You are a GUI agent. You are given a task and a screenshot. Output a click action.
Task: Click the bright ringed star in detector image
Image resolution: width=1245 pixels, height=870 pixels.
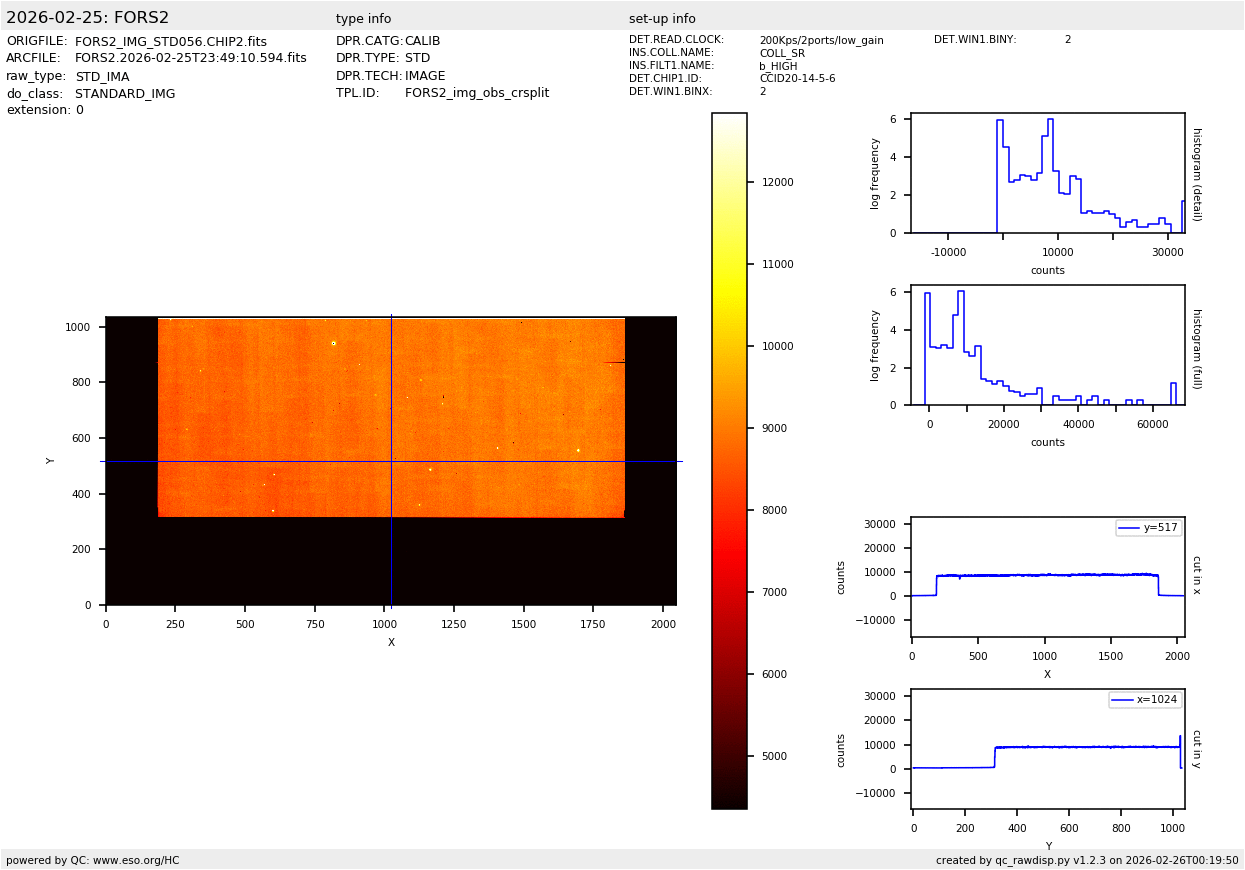(333, 343)
